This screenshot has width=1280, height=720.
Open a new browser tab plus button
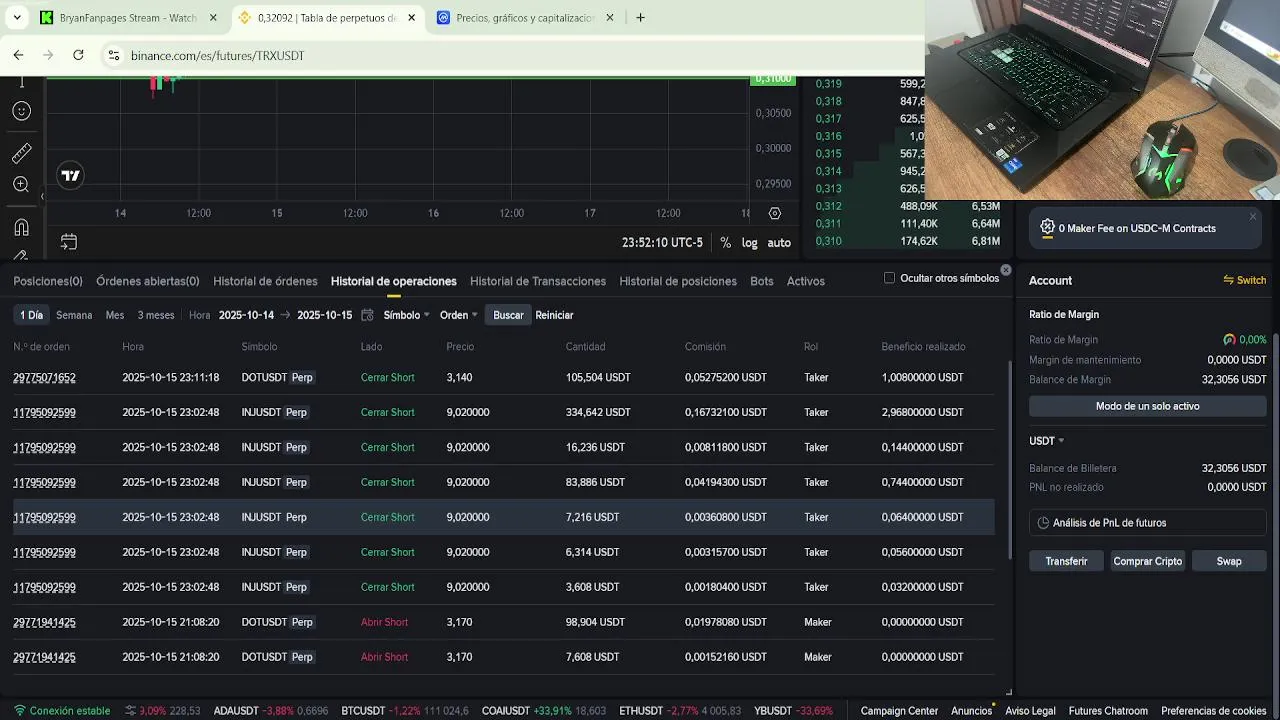coord(640,18)
